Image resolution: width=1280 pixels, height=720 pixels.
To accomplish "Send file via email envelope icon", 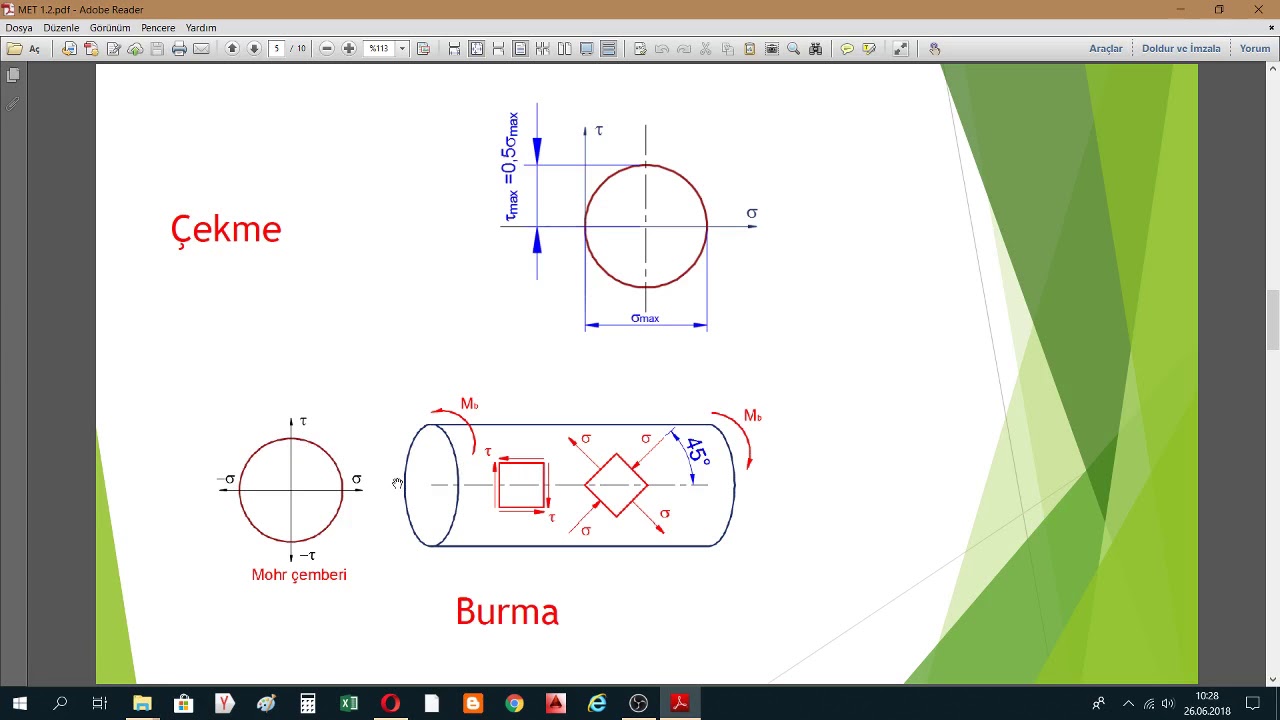I will 201,48.
